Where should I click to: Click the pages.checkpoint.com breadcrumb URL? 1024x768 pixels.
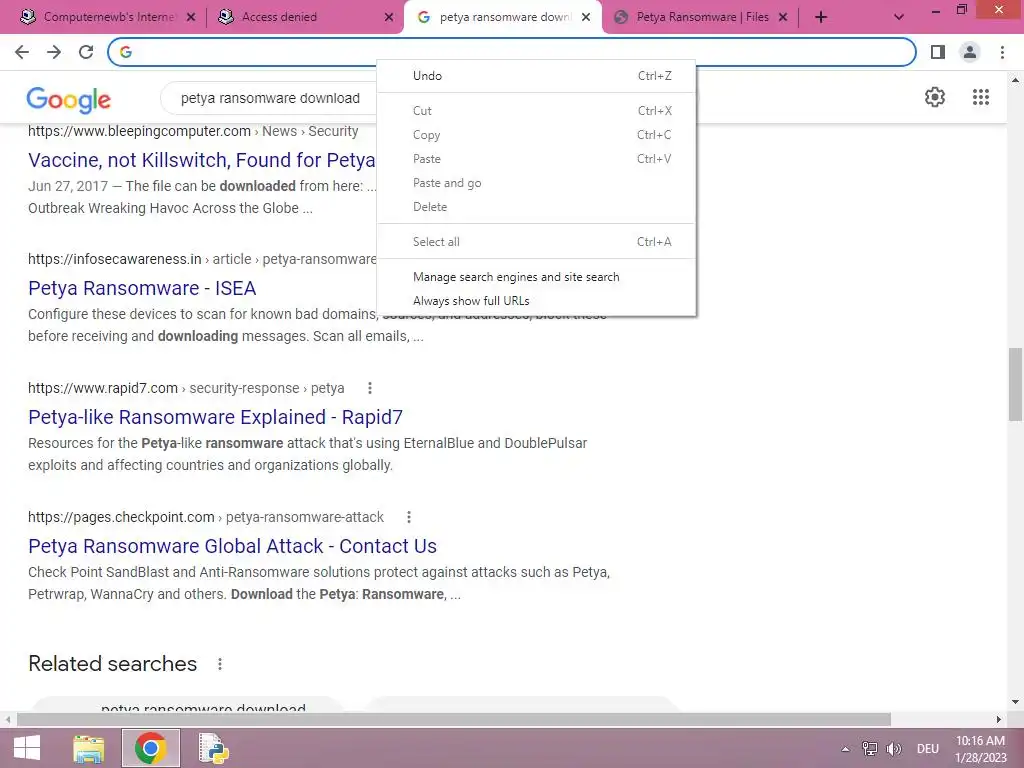click(x=206, y=517)
